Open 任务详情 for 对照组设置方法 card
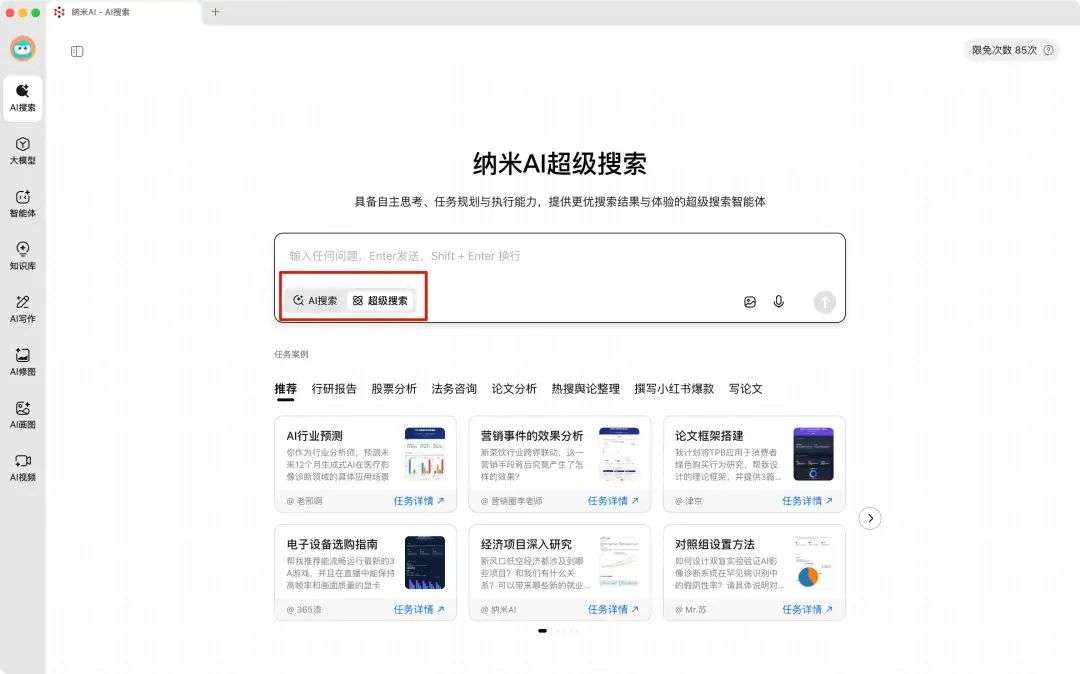Viewport: 1080px width, 674px height. (x=807, y=609)
